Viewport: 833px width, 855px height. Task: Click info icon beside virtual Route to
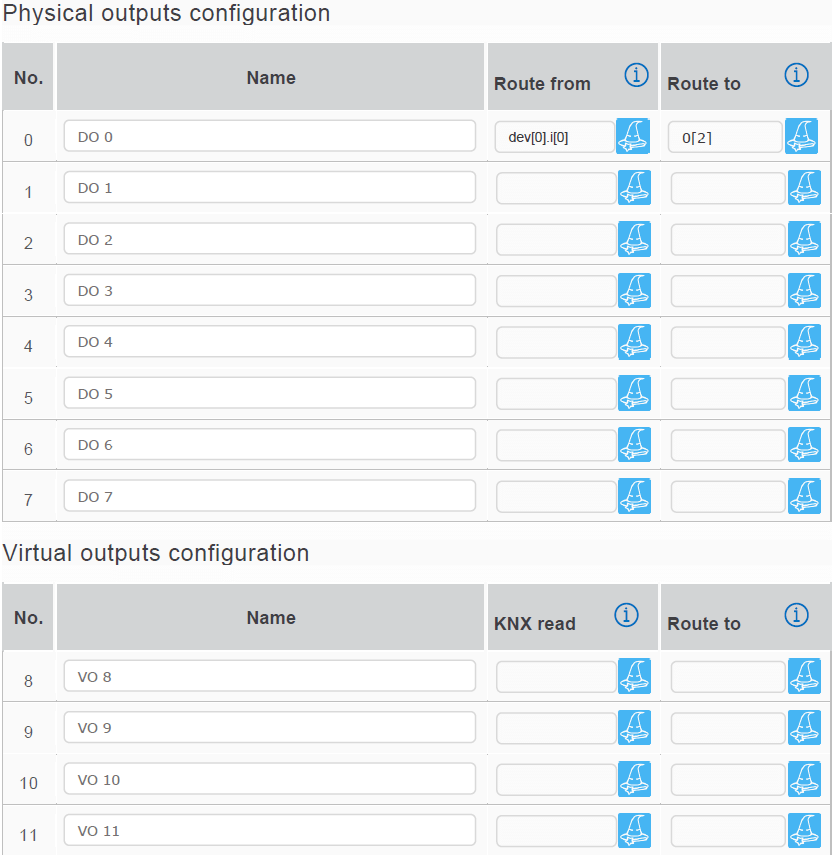point(796,615)
